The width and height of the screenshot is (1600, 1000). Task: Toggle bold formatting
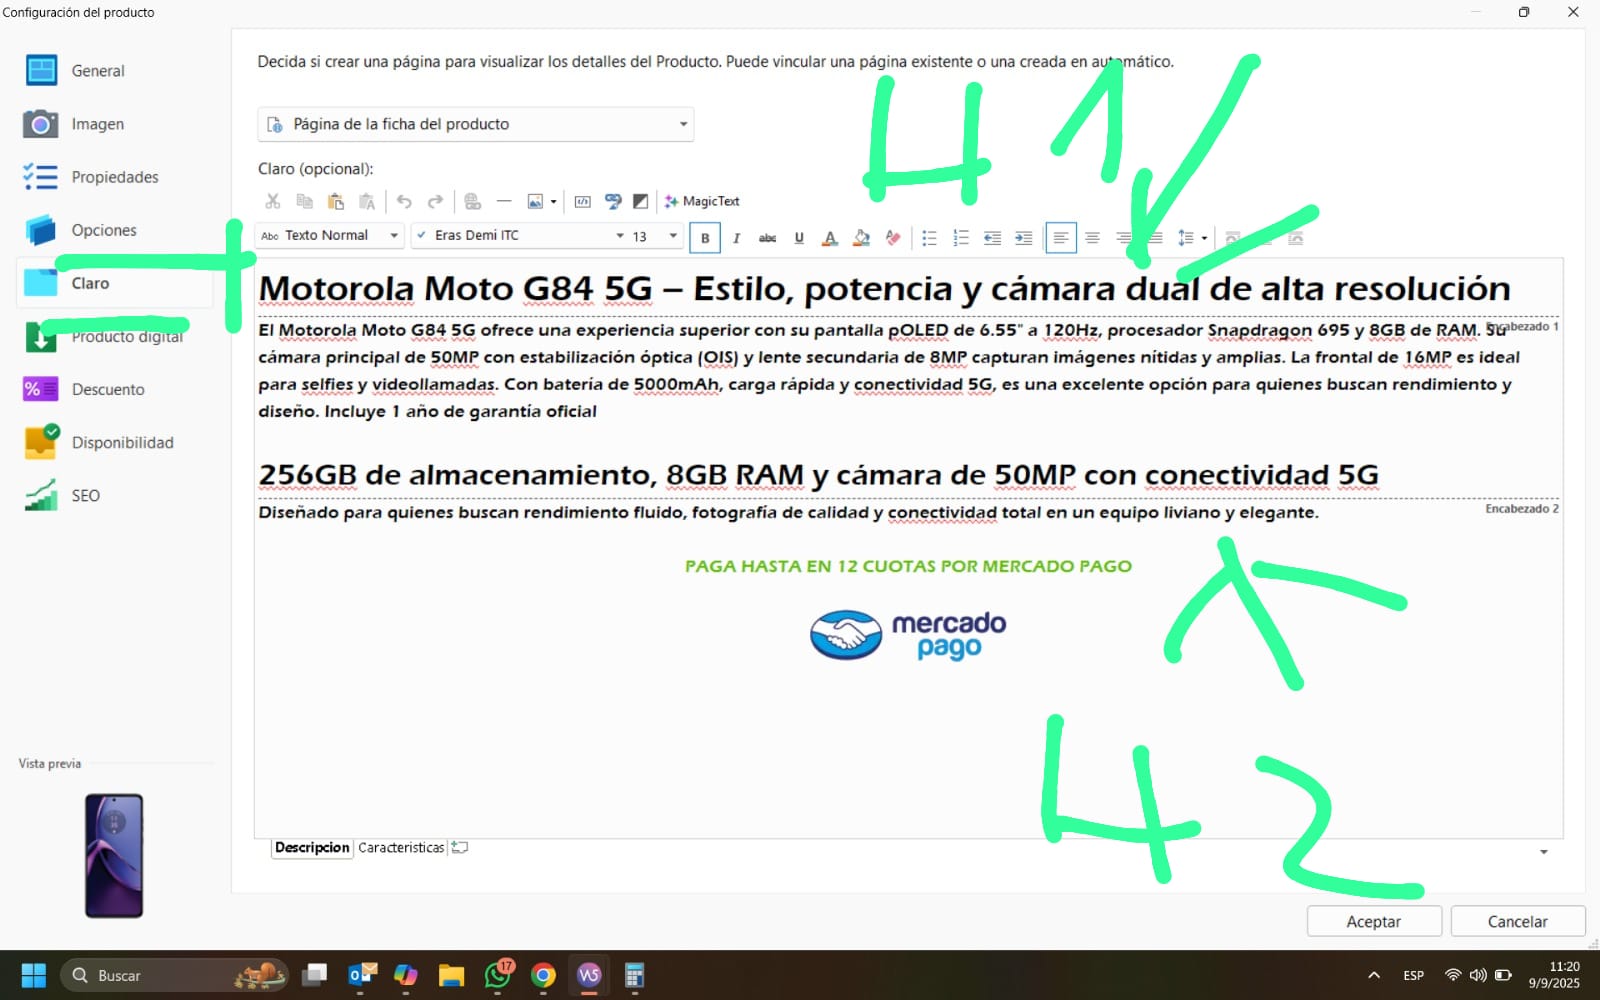tap(705, 238)
